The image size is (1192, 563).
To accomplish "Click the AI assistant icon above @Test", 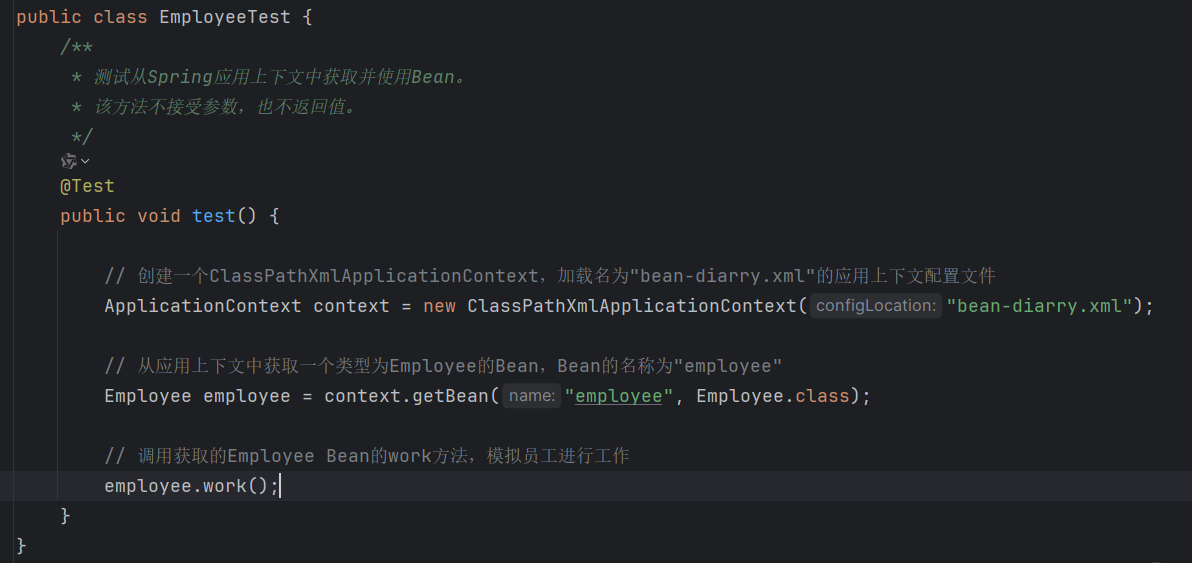I will point(68,160).
